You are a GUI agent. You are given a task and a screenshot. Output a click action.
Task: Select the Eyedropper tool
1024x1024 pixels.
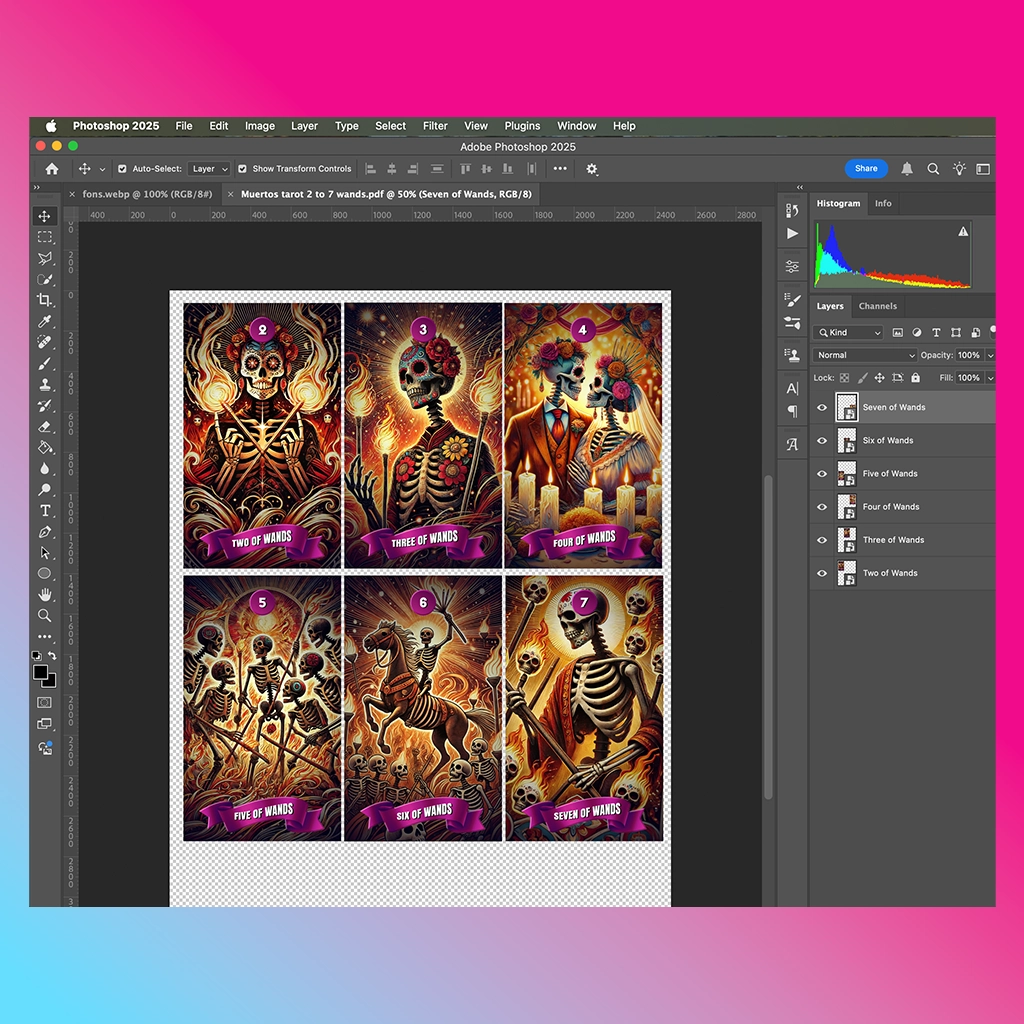44,321
